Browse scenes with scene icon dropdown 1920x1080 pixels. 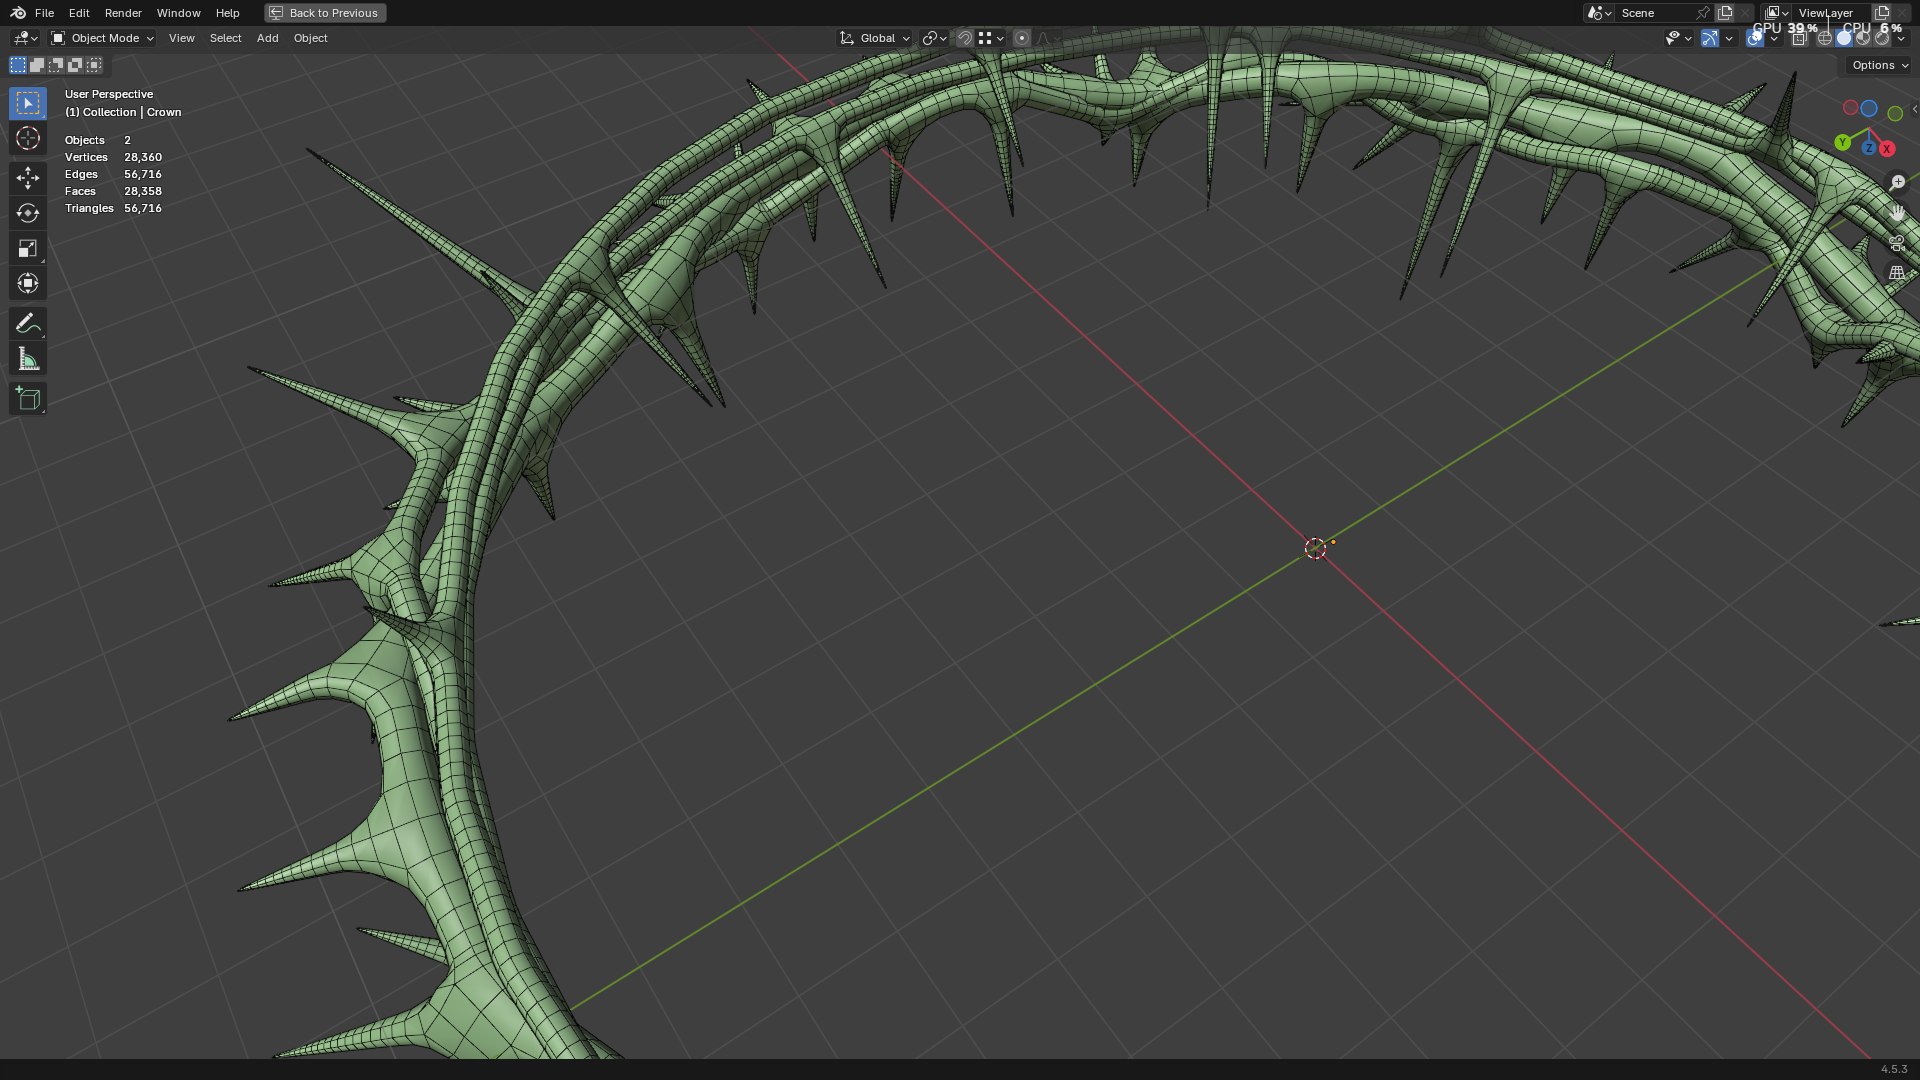tap(1599, 13)
